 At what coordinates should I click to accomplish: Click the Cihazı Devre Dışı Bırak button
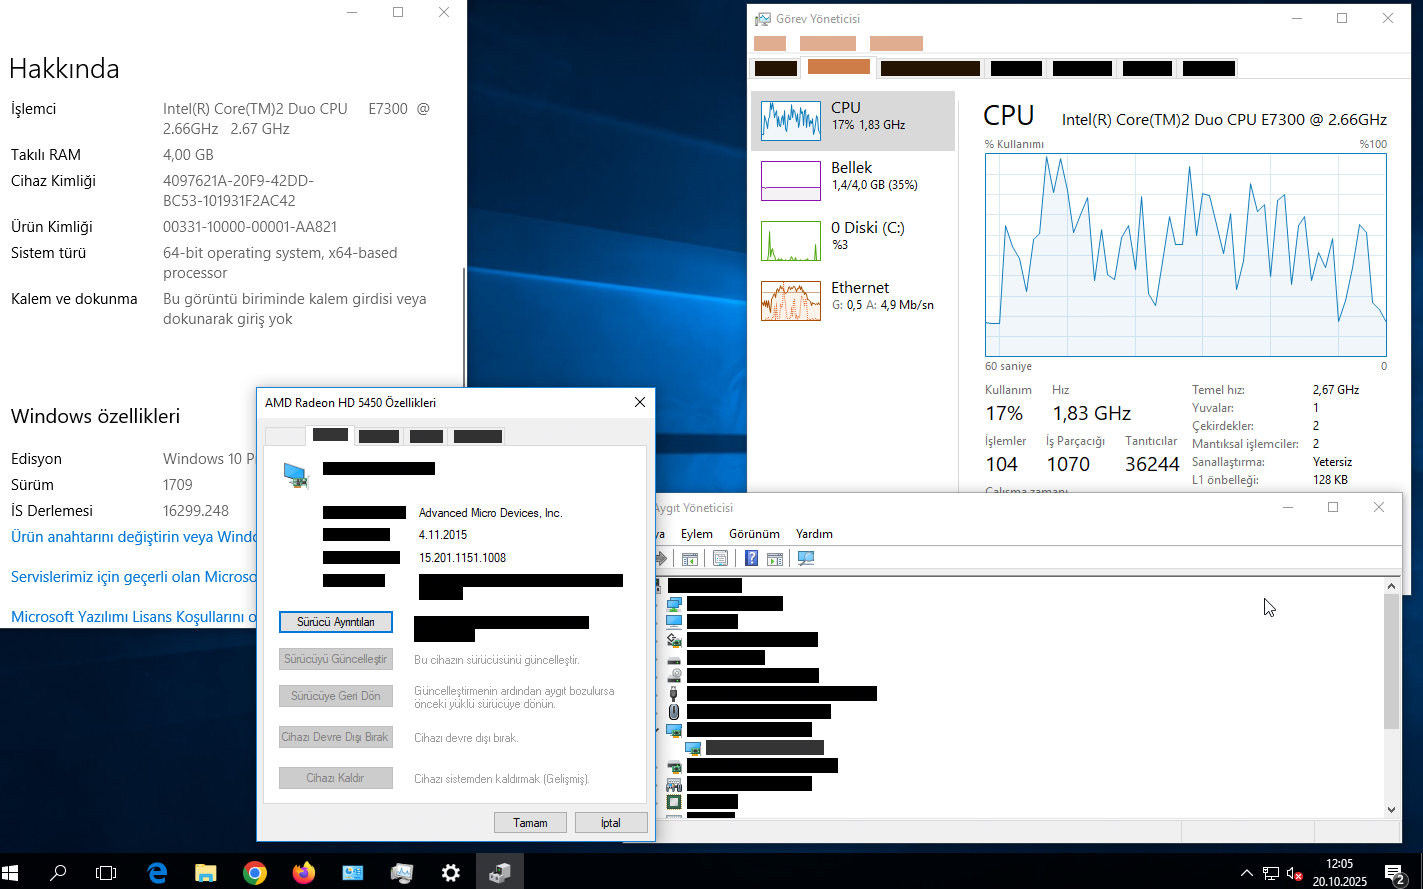(x=336, y=737)
